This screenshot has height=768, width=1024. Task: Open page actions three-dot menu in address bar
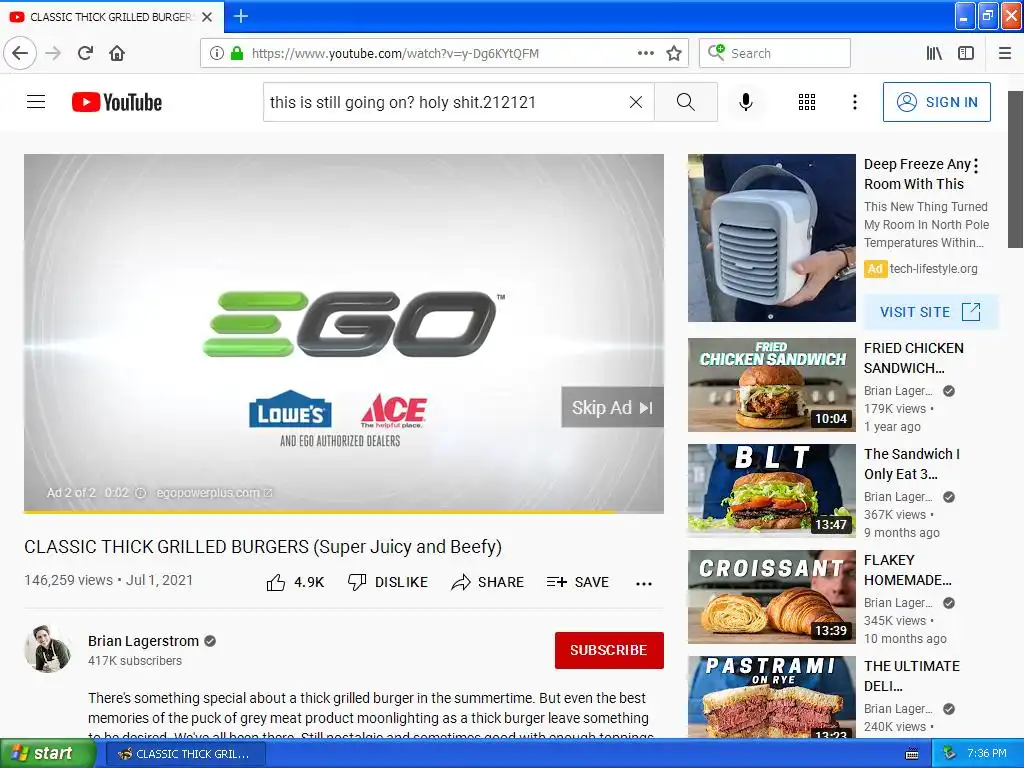[x=645, y=53]
